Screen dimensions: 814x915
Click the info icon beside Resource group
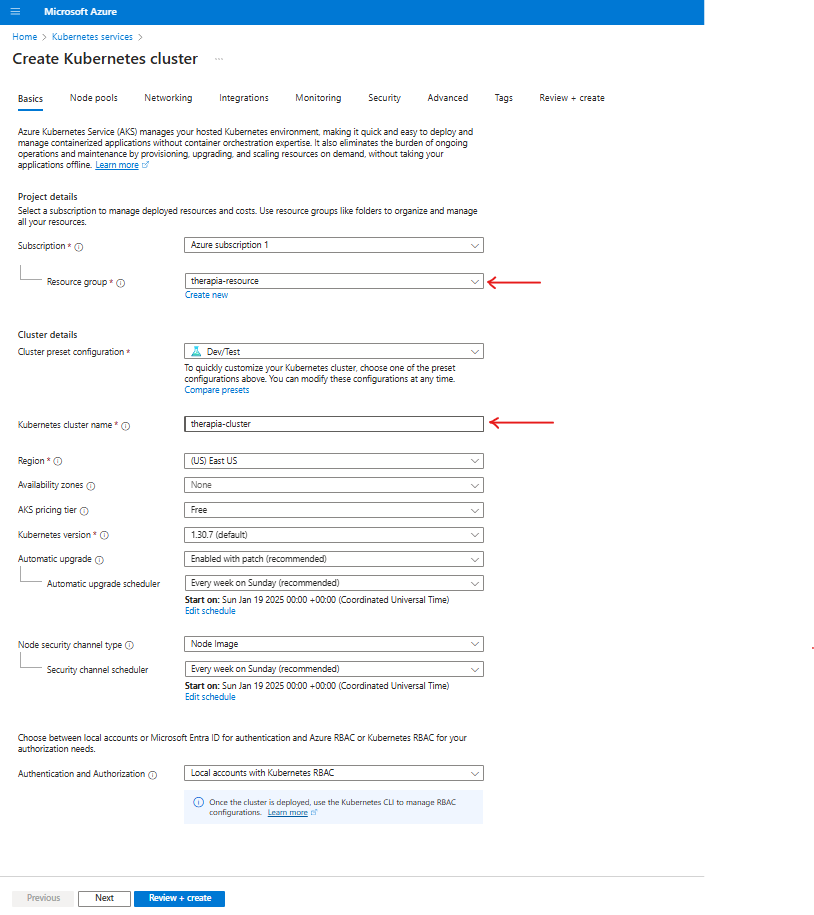pyautogui.click(x=120, y=283)
